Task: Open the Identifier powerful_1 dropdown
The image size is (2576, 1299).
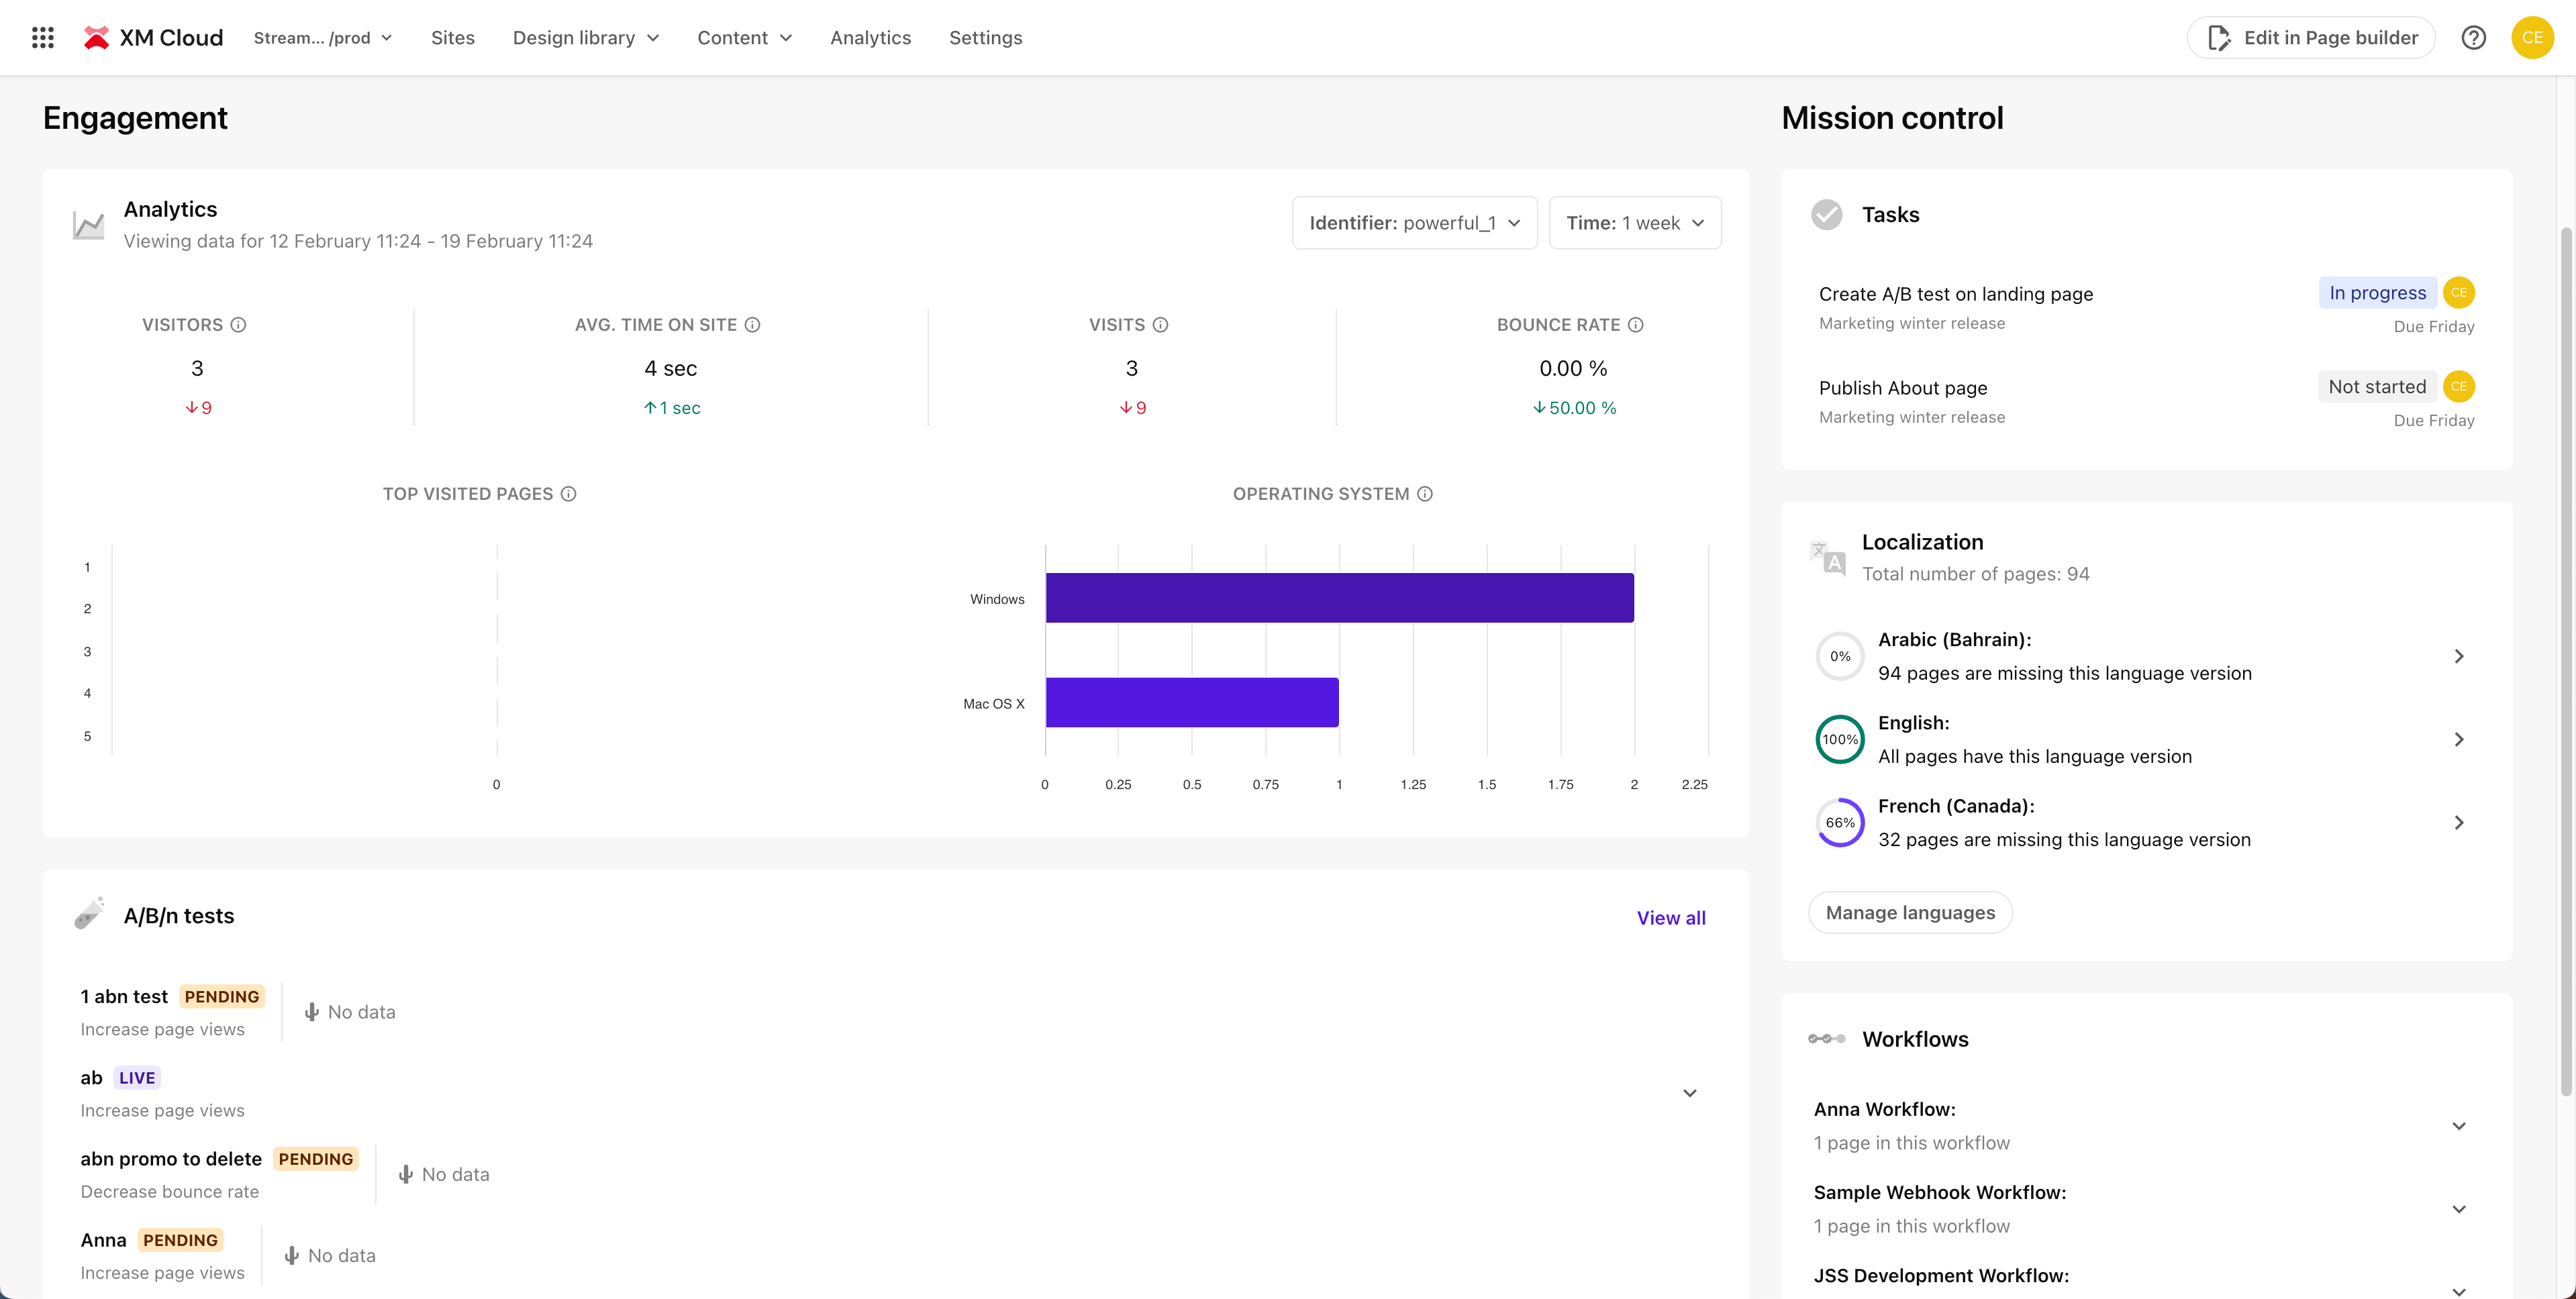Action: click(x=1414, y=222)
